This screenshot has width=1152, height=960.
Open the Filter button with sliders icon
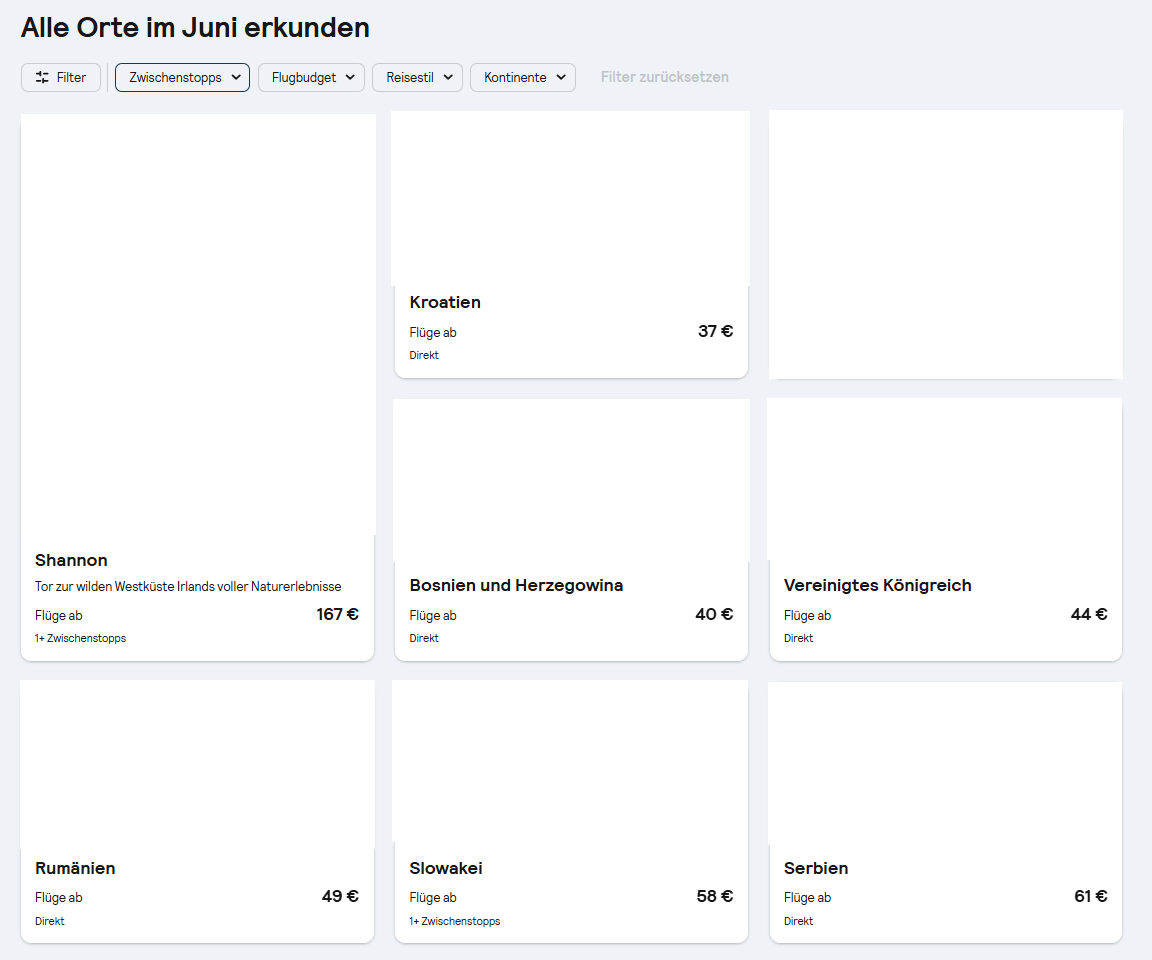pos(61,77)
